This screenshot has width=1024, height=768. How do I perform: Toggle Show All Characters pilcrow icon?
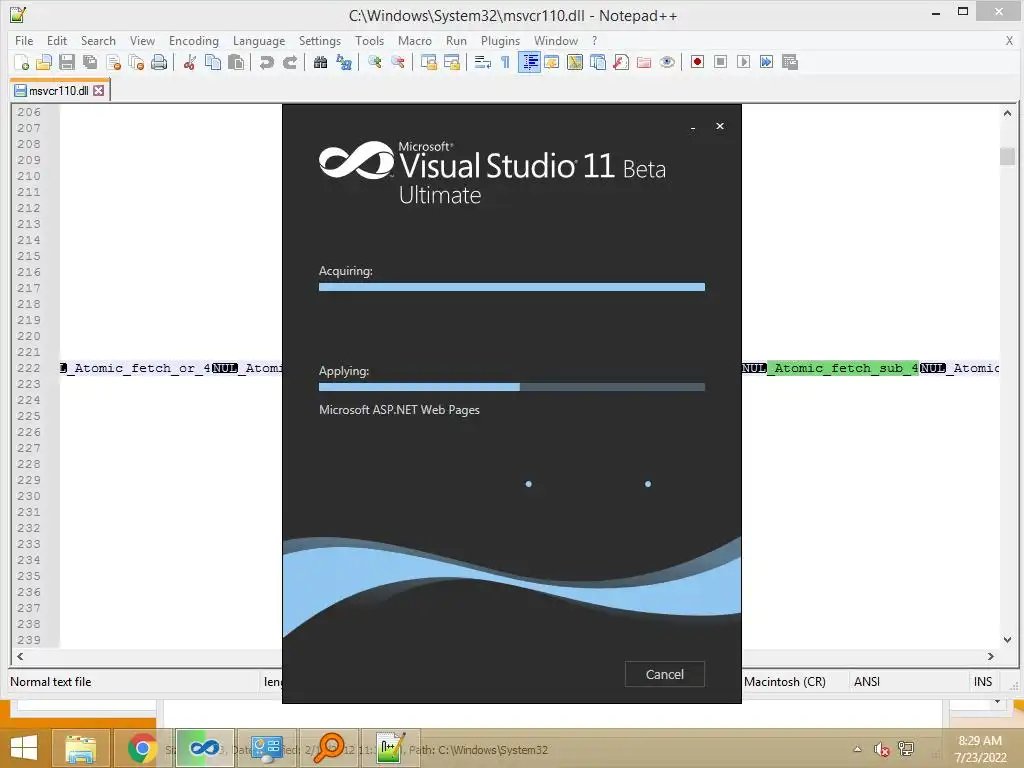pos(505,62)
